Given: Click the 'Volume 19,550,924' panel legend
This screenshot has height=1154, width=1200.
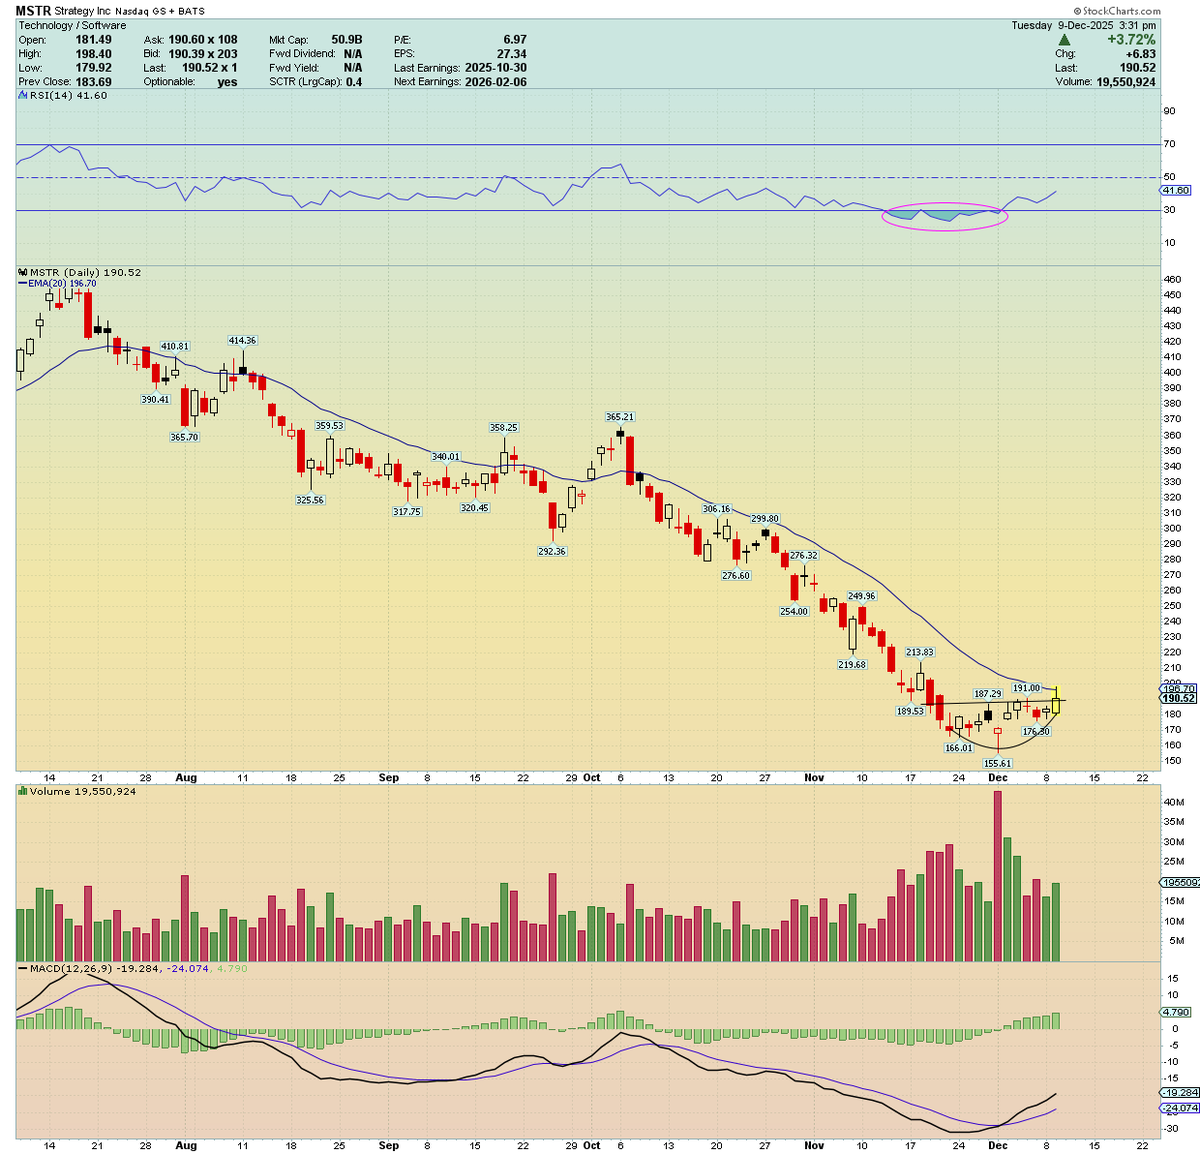Looking at the screenshot, I should tap(78, 792).
